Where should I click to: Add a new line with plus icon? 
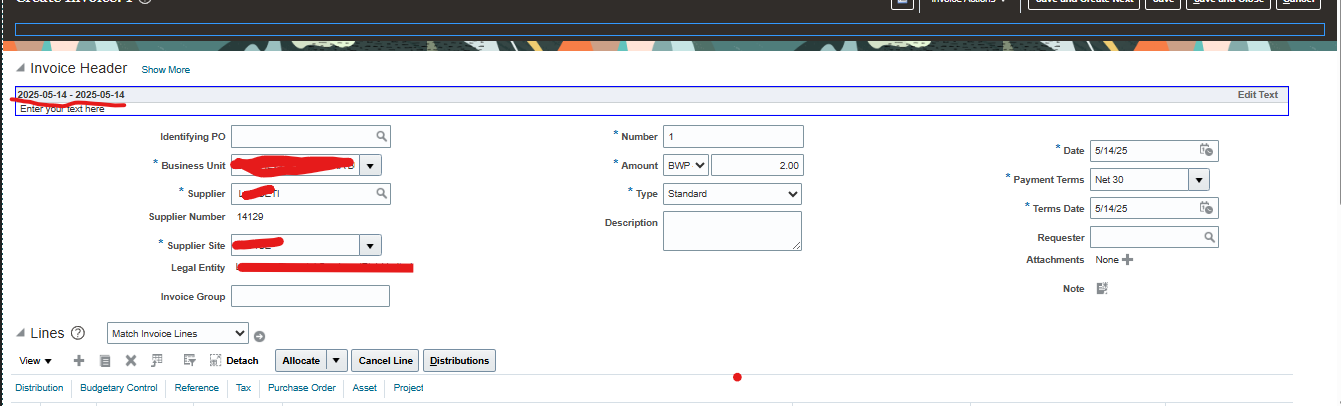click(x=80, y=360)
